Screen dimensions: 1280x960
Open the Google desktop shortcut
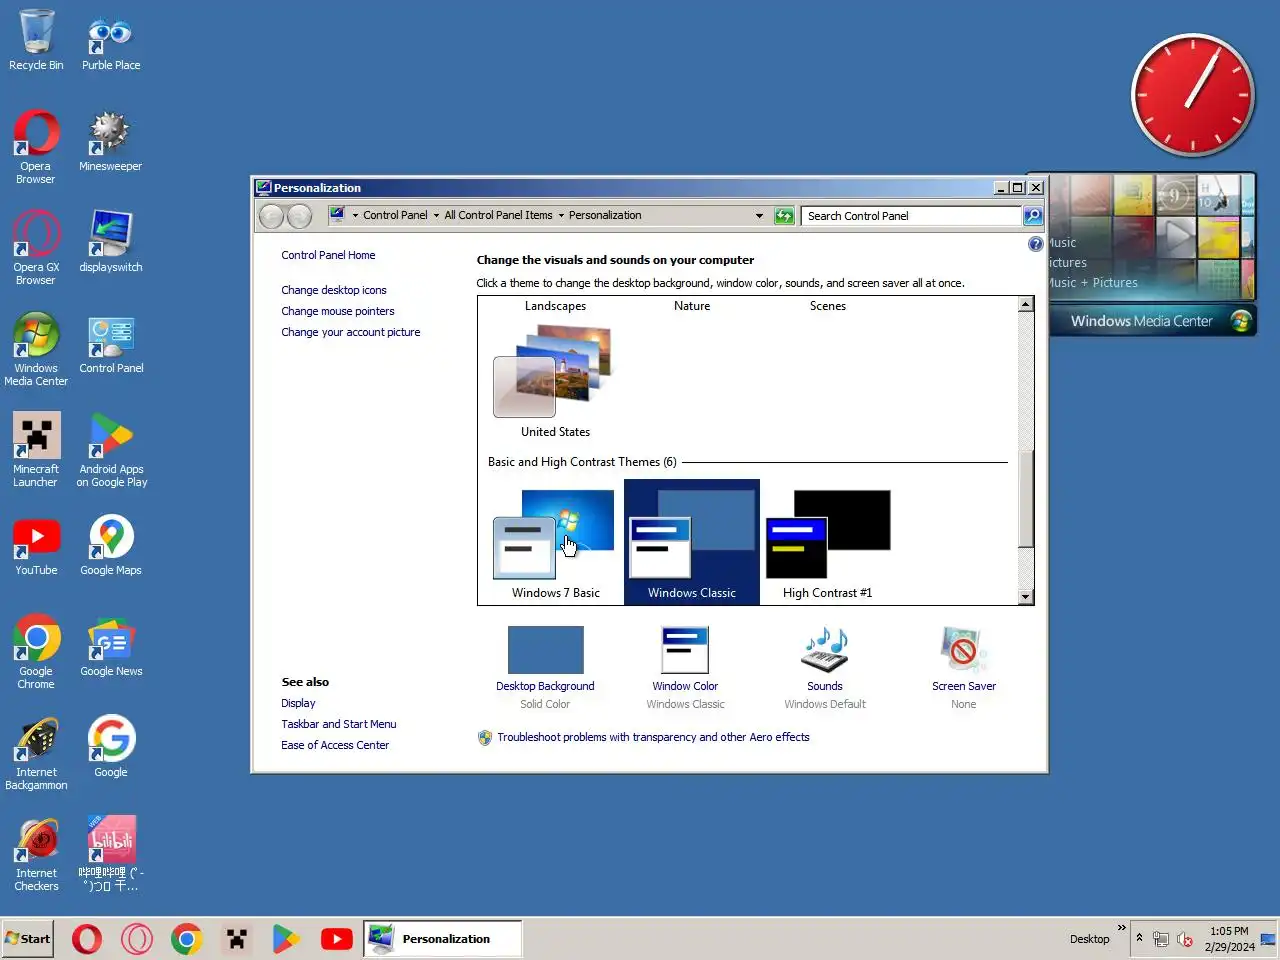pyautogui.click(x=111, y=746)
